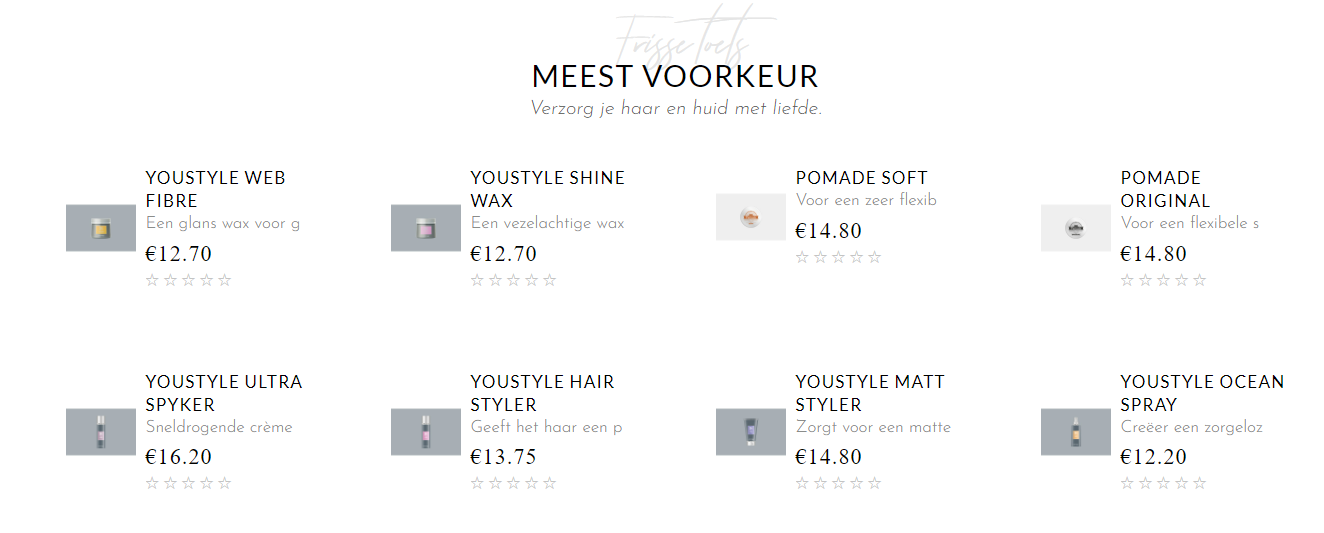Click the Youstyle Matt Styler product thumbnail

tap(751, 432)
